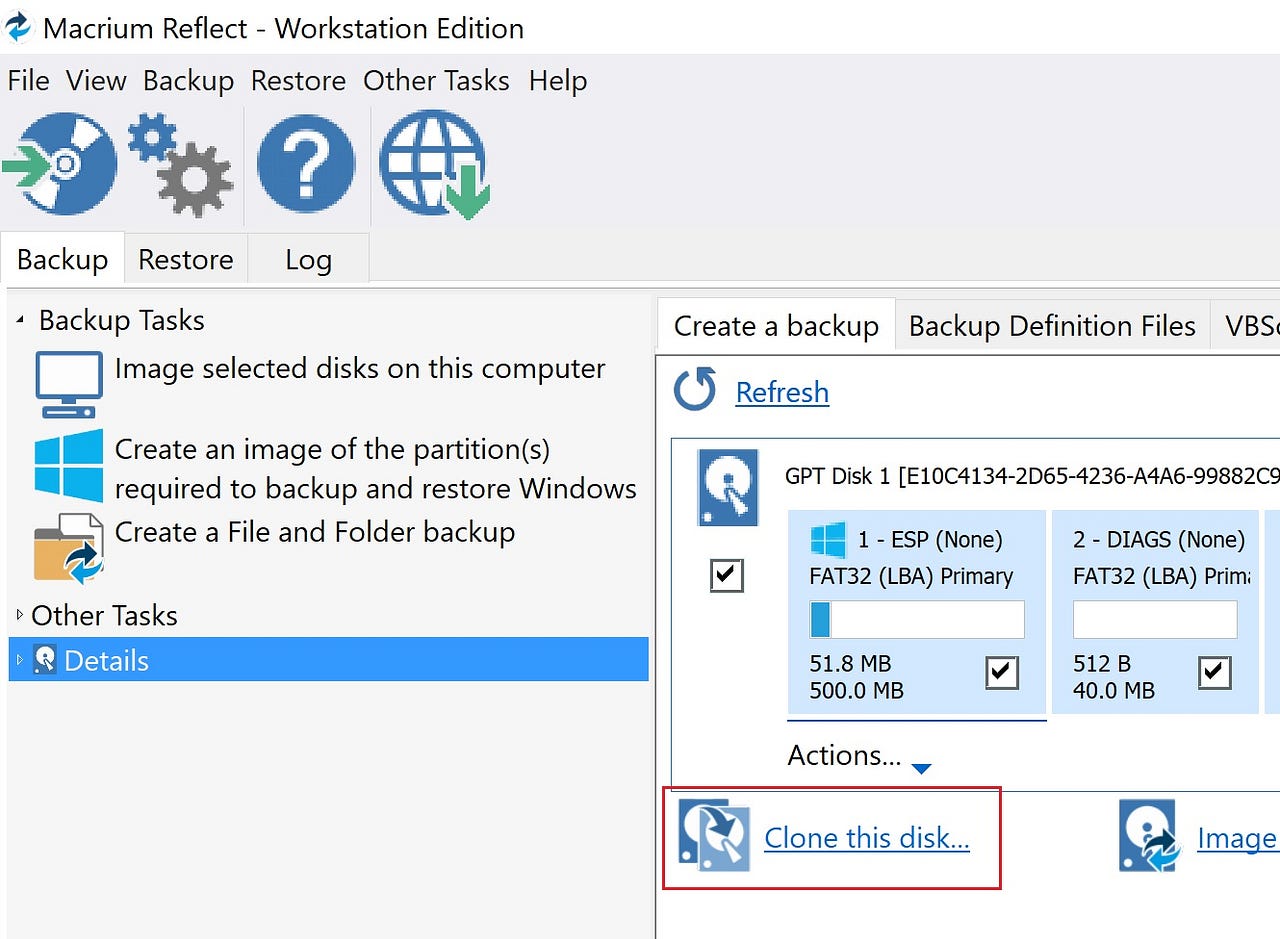
Task: Open the Backup menu
Action: pos(188,81)
